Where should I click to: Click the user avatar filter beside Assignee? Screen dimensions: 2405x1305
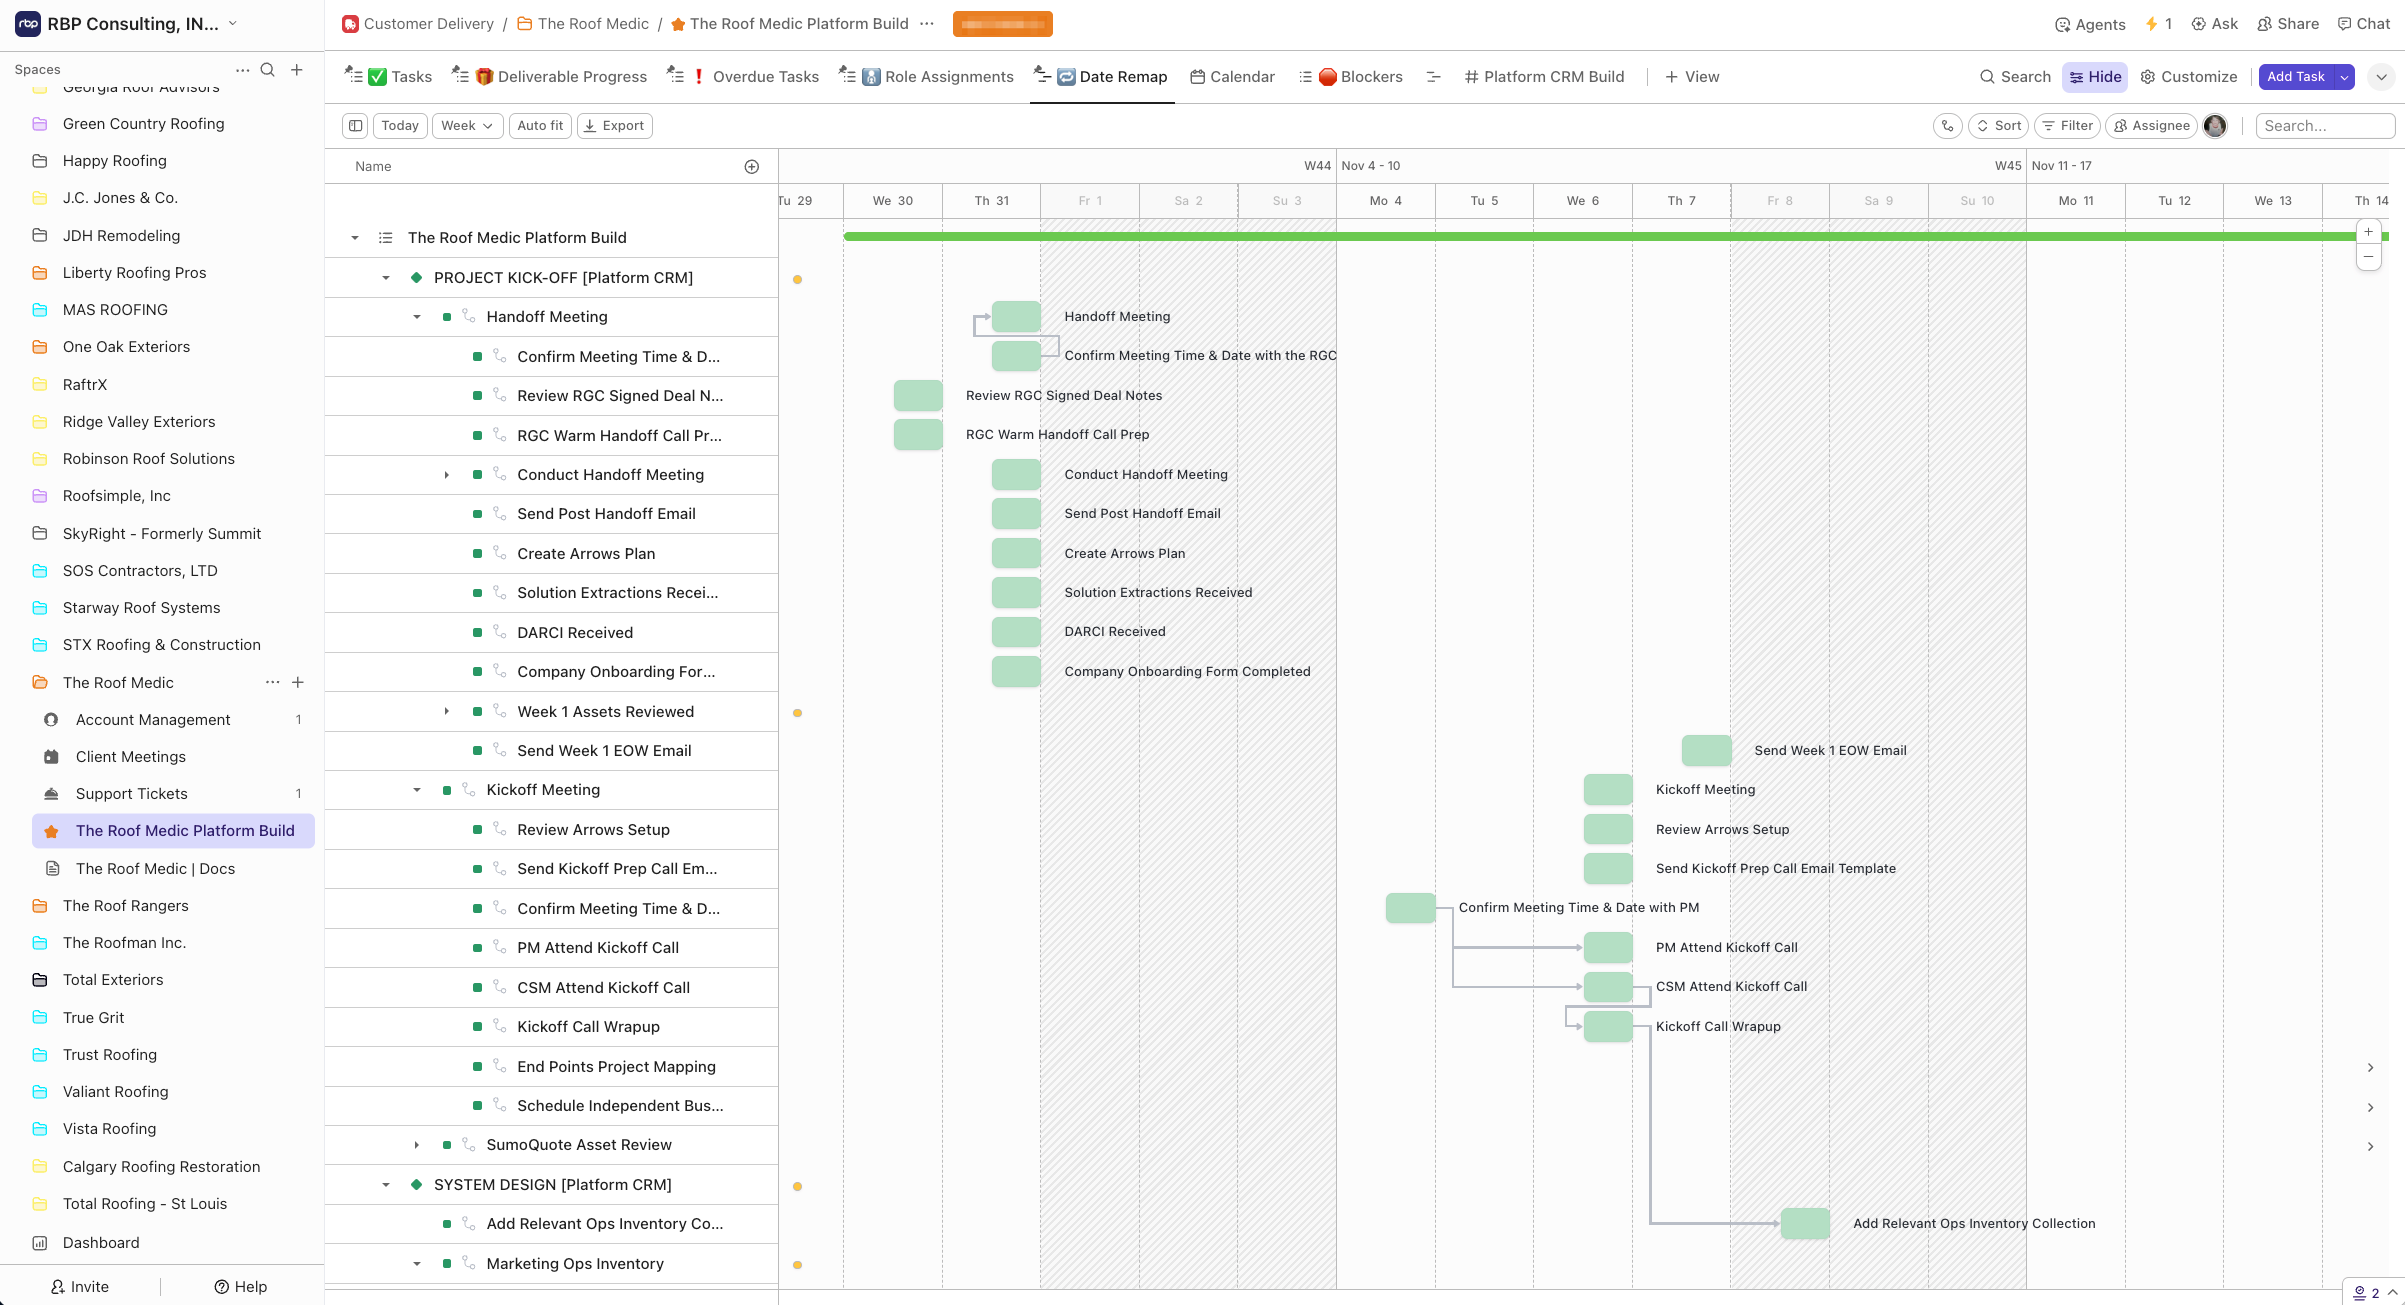[2215, 125]
